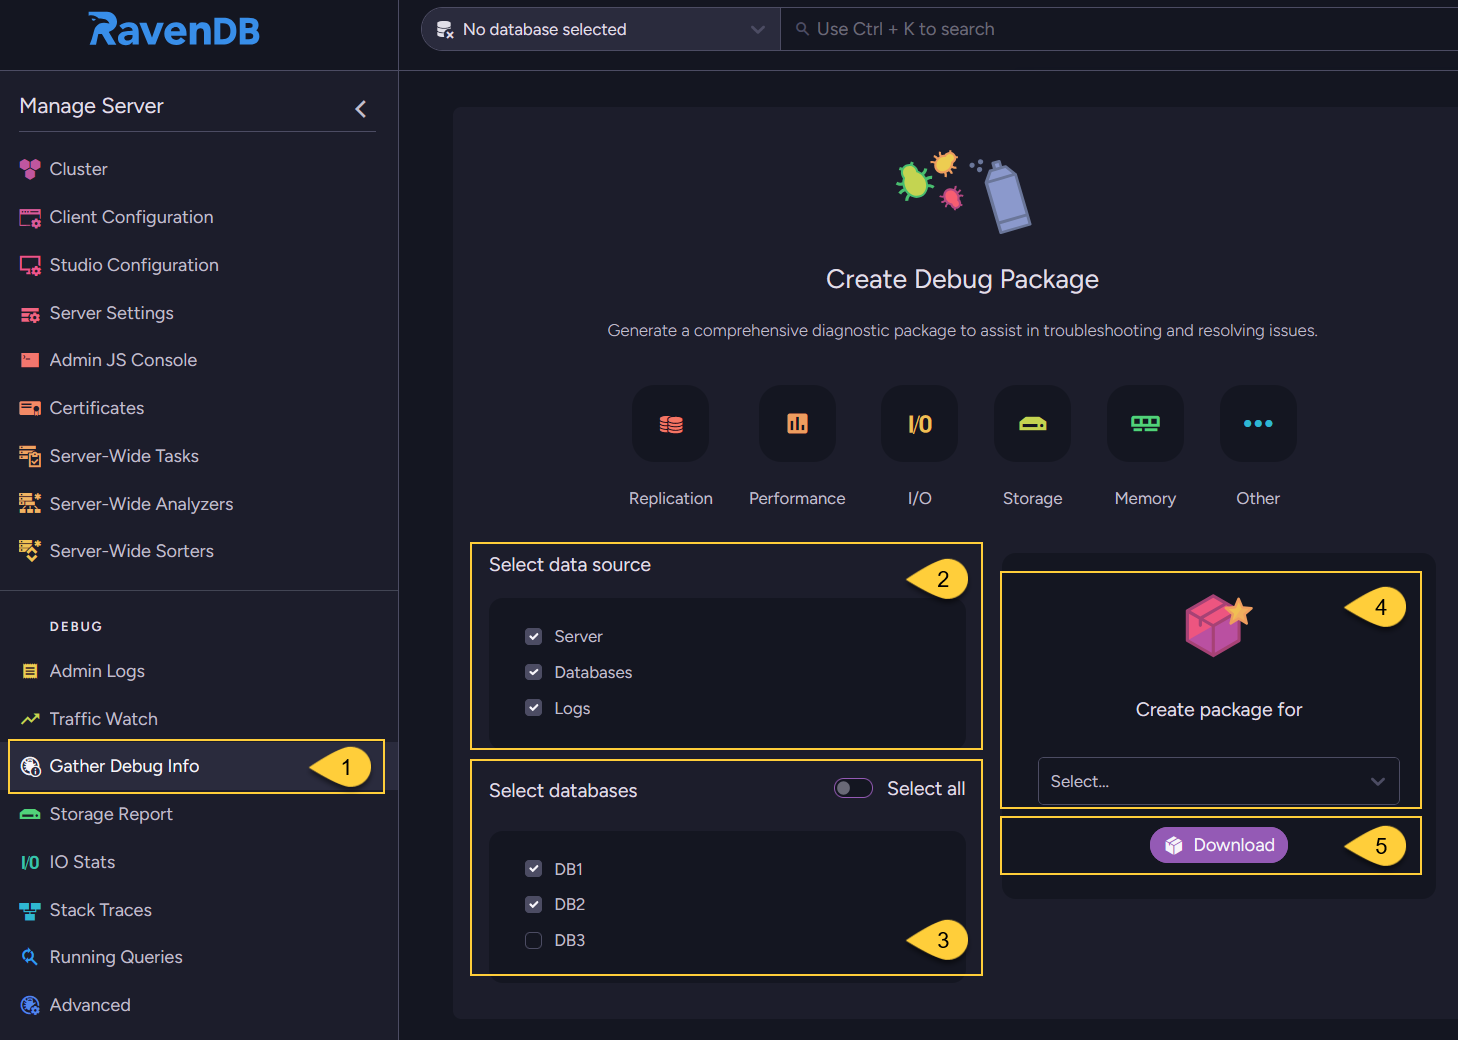Image resolution: width=1458 pixels, height=1040 pixels.
Task: Click the Gather Debug Info icon
Action: tap(30, 766)
